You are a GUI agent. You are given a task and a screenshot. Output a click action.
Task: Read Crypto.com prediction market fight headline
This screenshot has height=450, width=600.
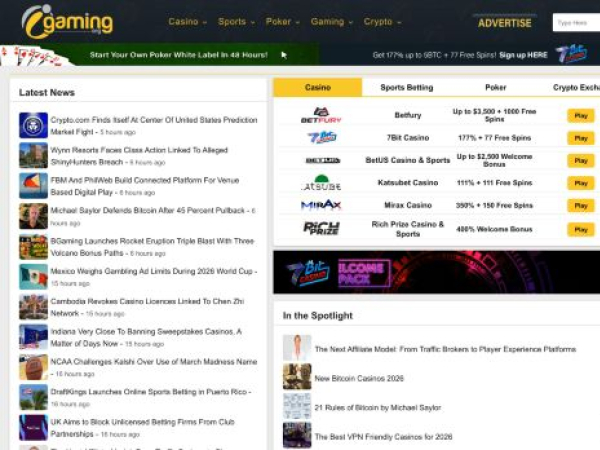click(154, 126)
